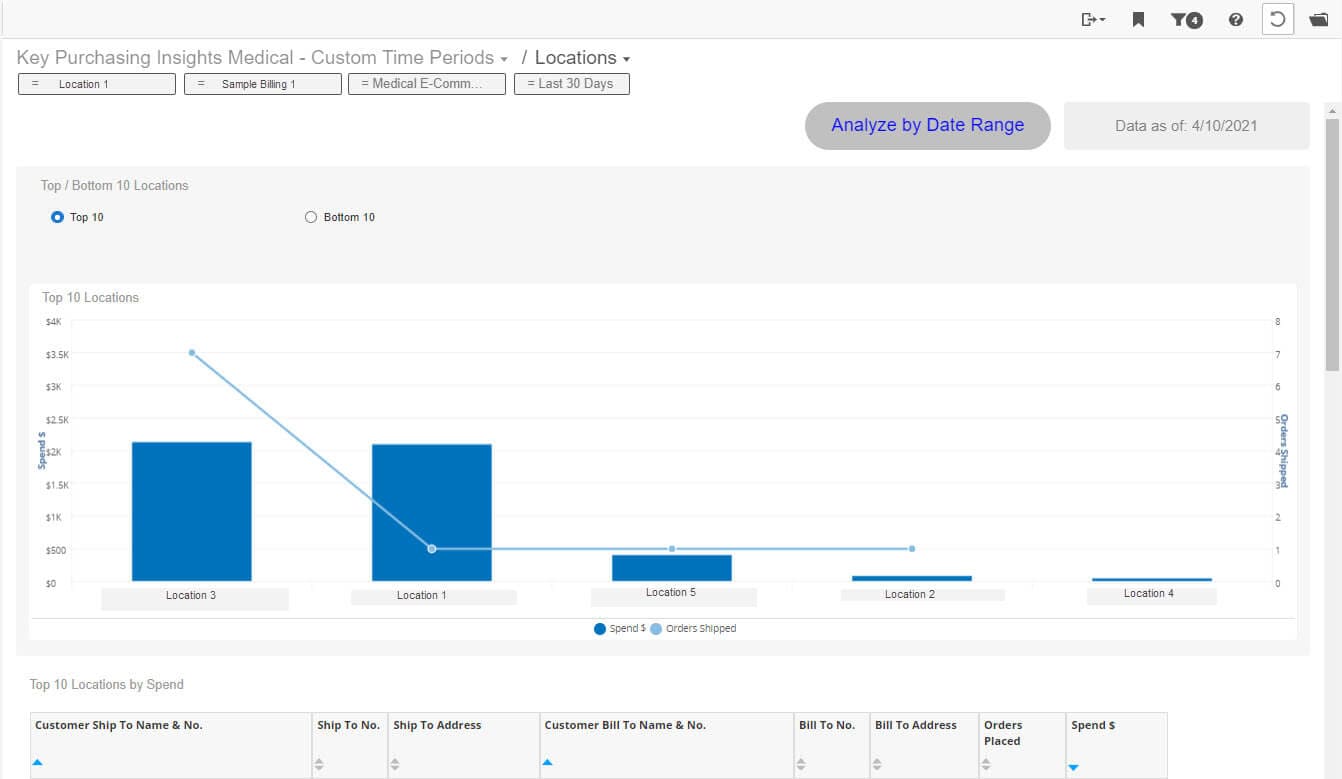The image size is (1342, 779).
Task: Open the filter panel showing 4 filters
Action: tap(1186, 19)
